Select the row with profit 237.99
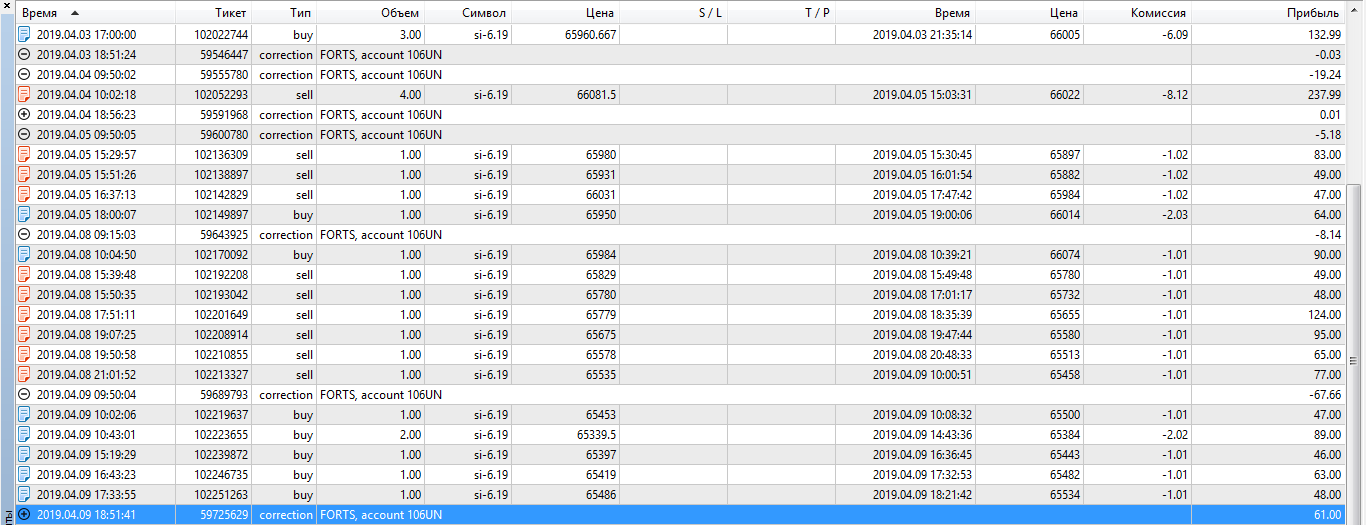 (680, 95)
